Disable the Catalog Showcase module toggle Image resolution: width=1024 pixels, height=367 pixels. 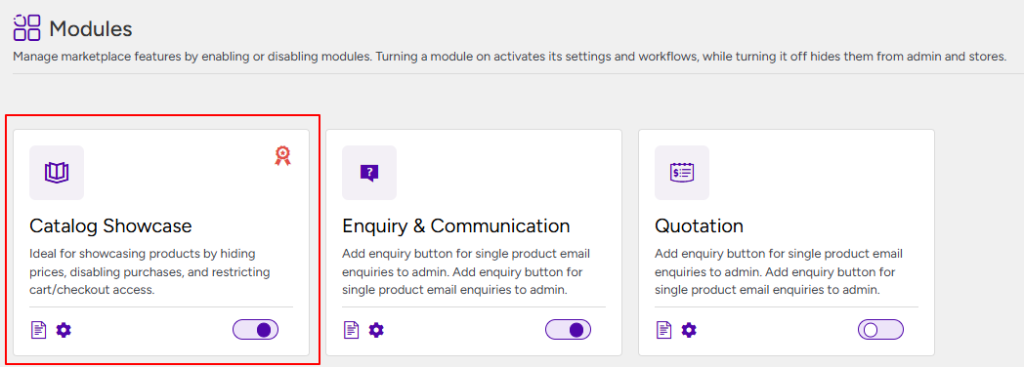pyautogui.click(x=255, y=330)
